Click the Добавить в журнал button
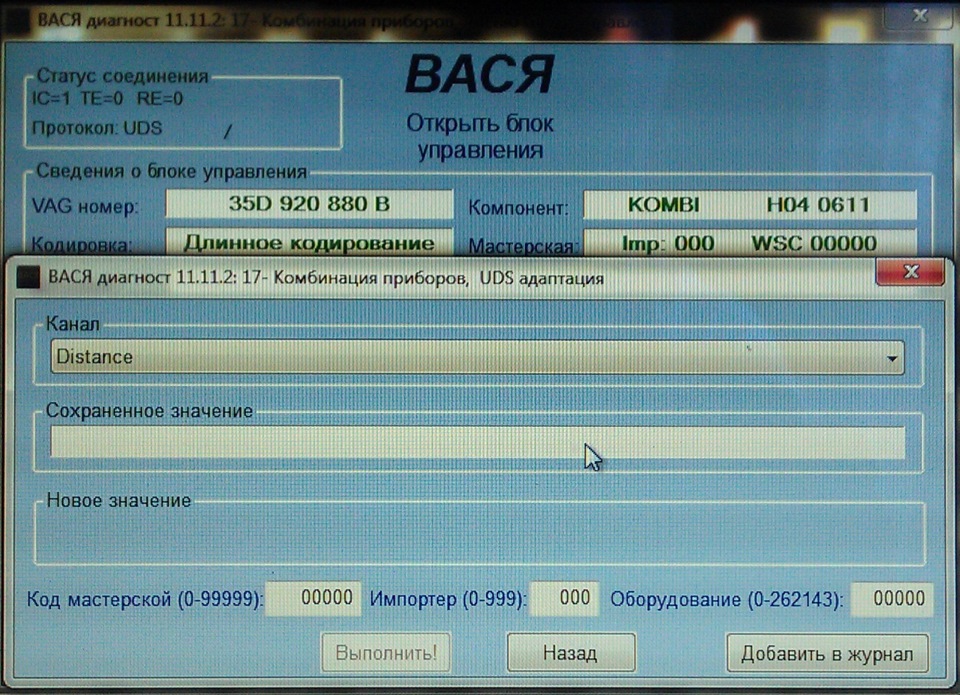 [827, 653]
